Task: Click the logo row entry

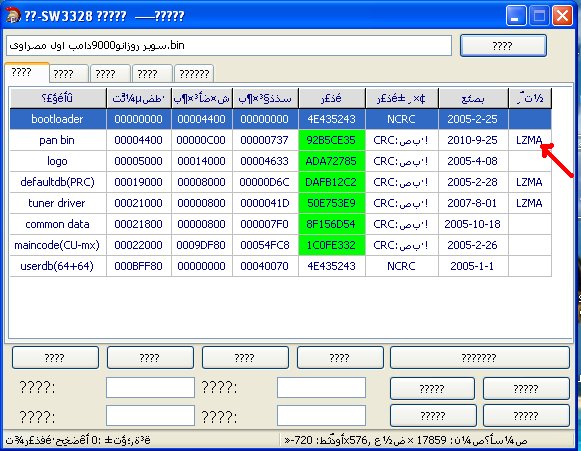Action: [x=280, y=161]
